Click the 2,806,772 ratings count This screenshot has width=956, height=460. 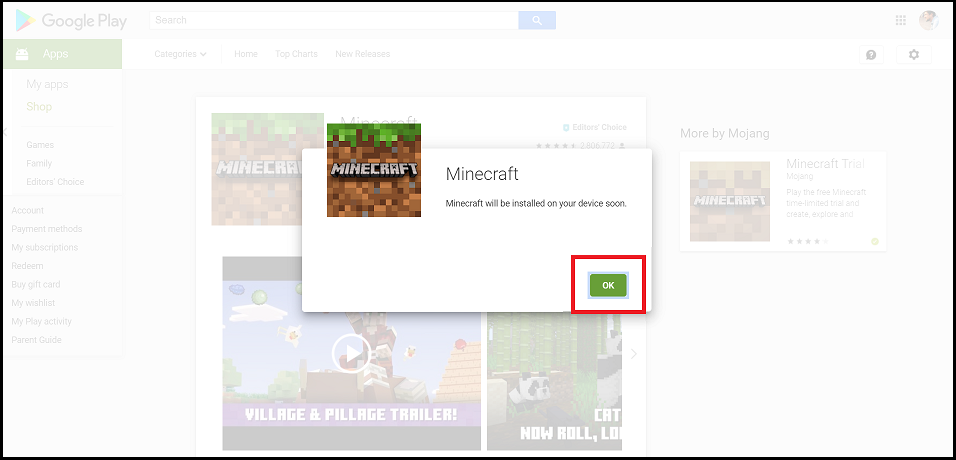click(x=598, y=146)
